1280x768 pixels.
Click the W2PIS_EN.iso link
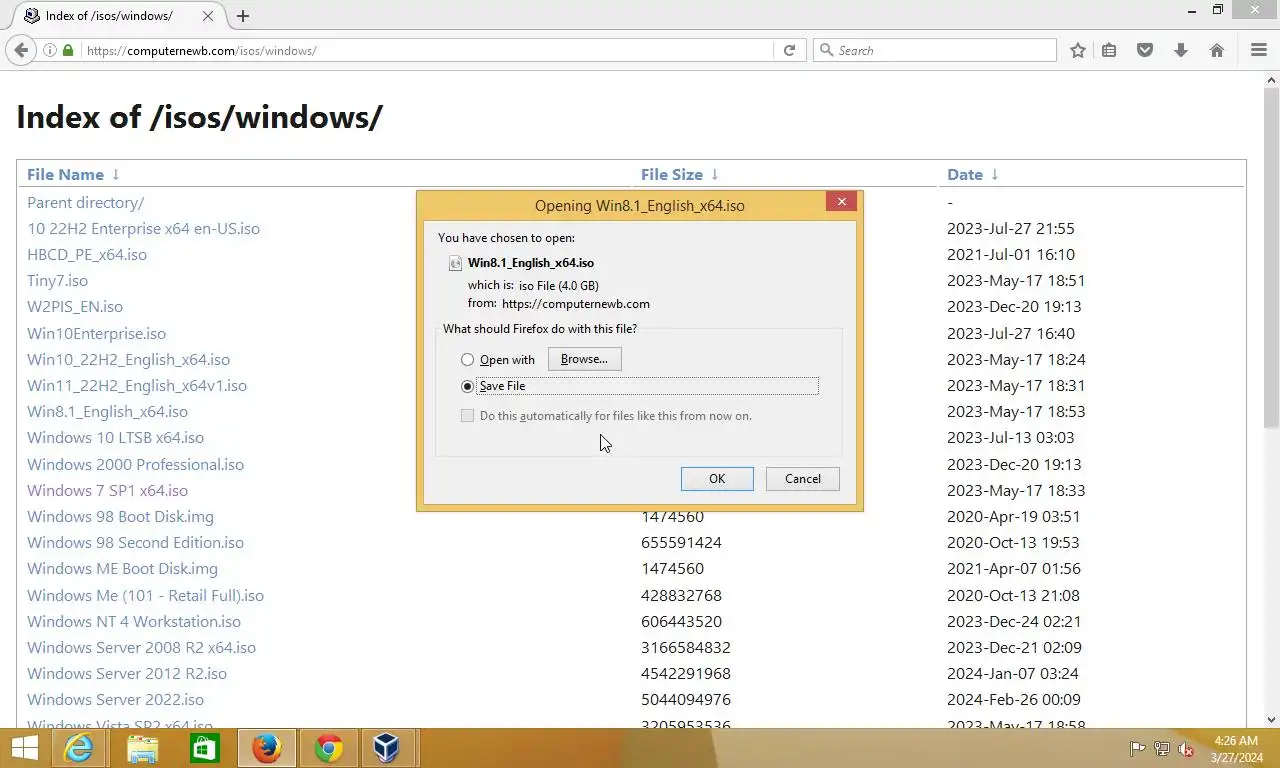75,306
